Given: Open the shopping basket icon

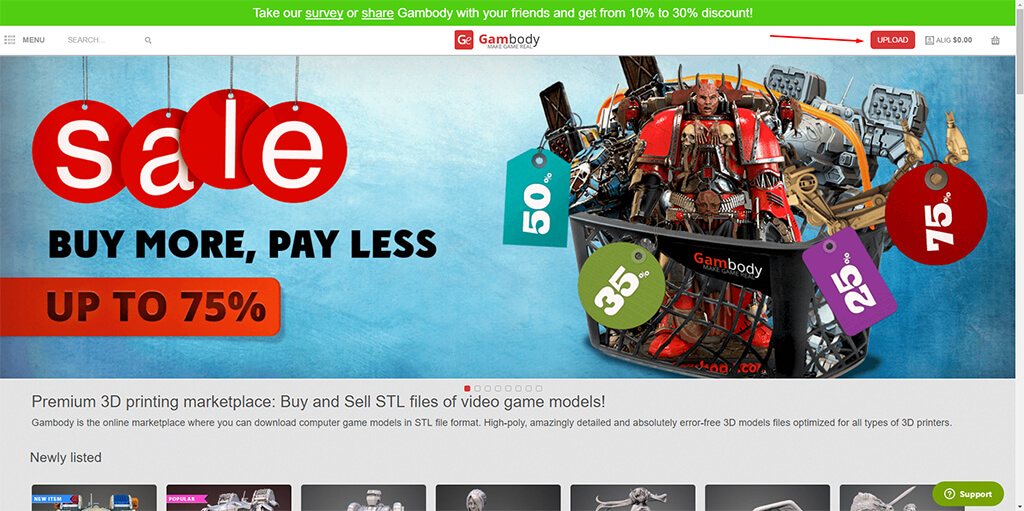Looking at the screenshot, I should click(x=995, y=40).
